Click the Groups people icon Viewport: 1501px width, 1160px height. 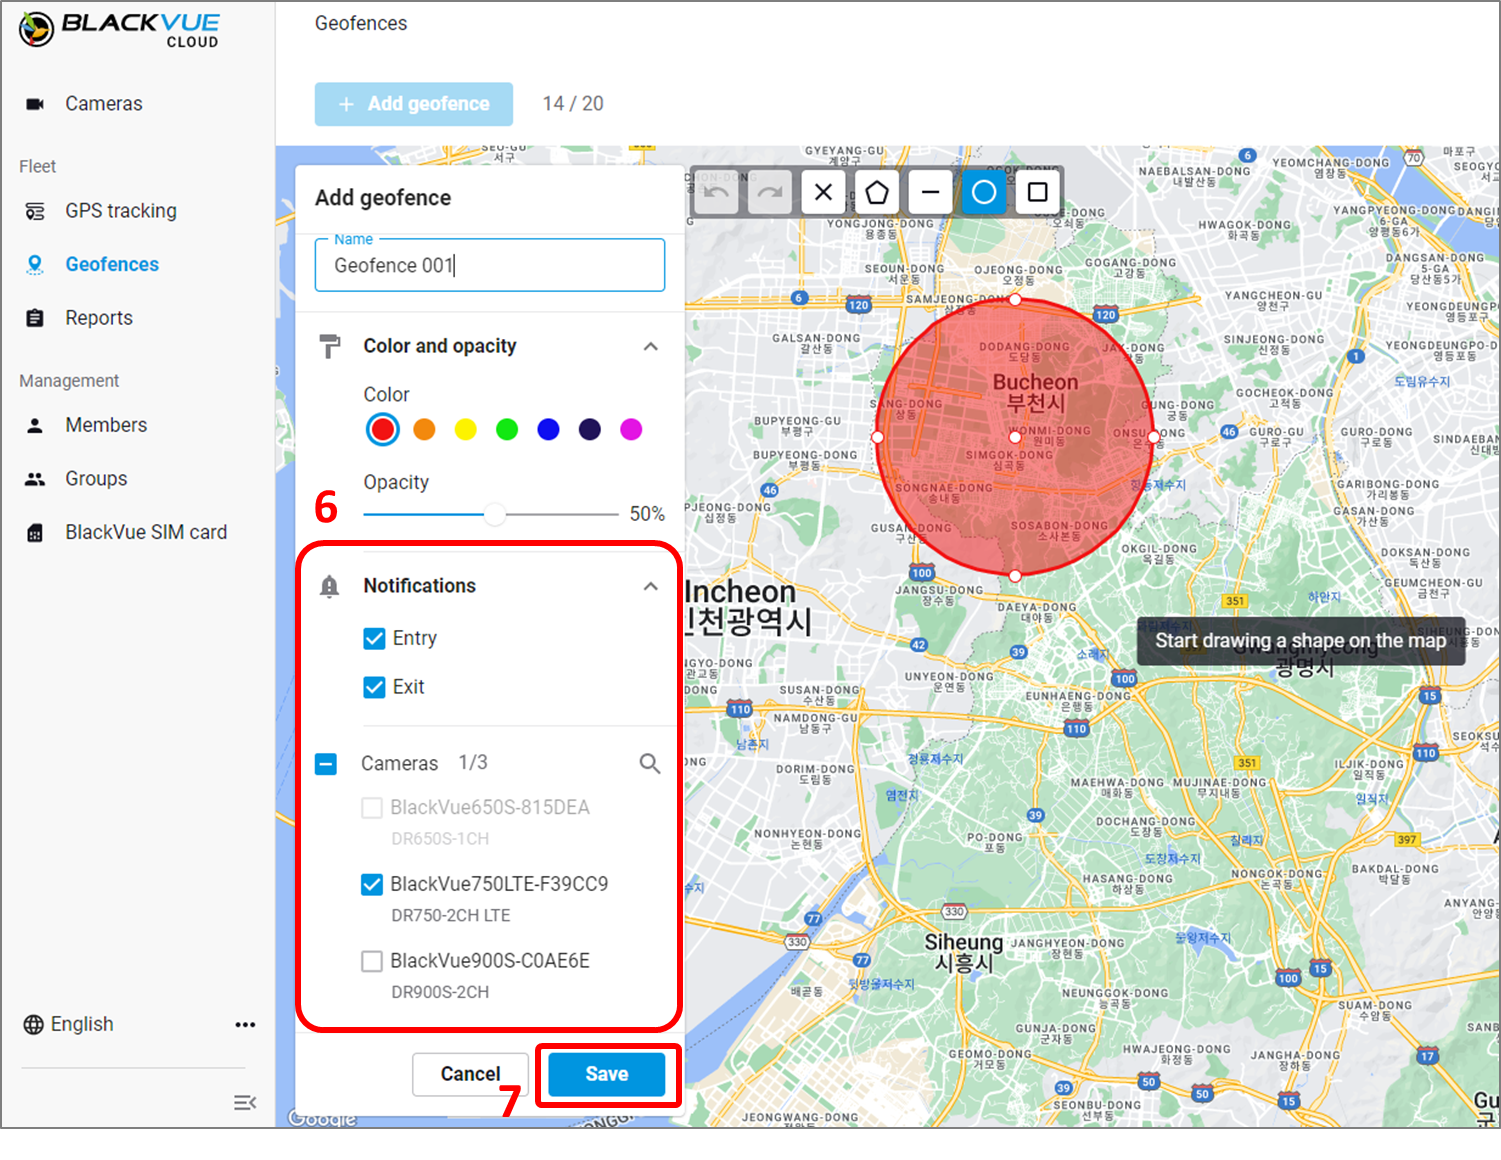point(35,479)
